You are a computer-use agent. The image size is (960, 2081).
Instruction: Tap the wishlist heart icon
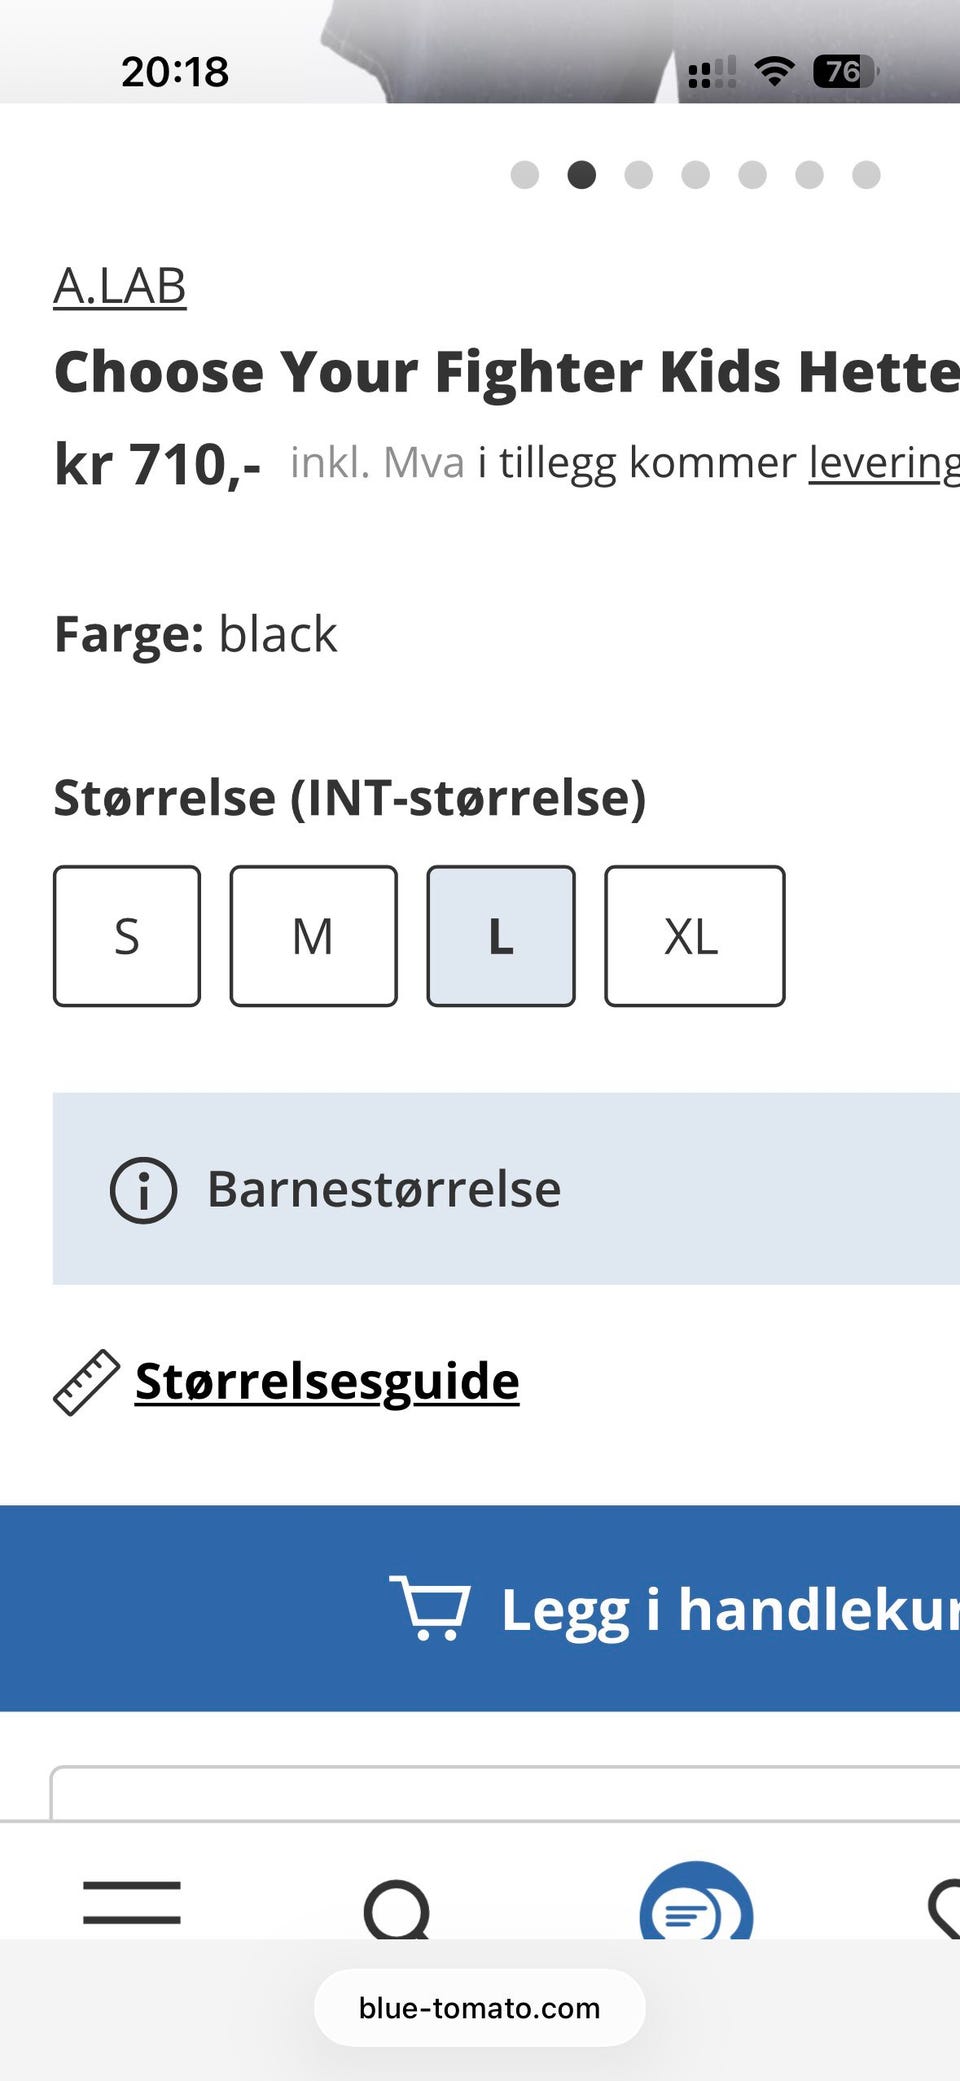point(945,1908)
